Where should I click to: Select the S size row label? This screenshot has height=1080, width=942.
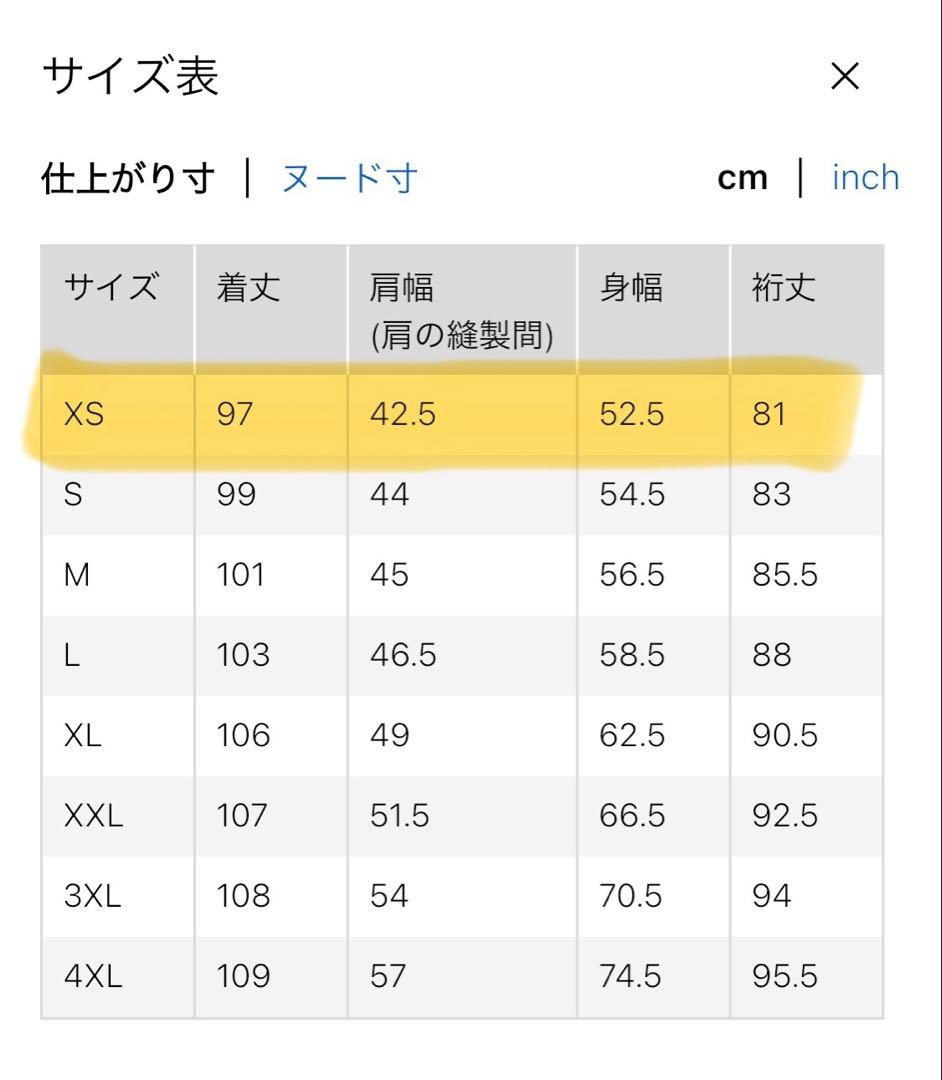click(x=73, y=495)
